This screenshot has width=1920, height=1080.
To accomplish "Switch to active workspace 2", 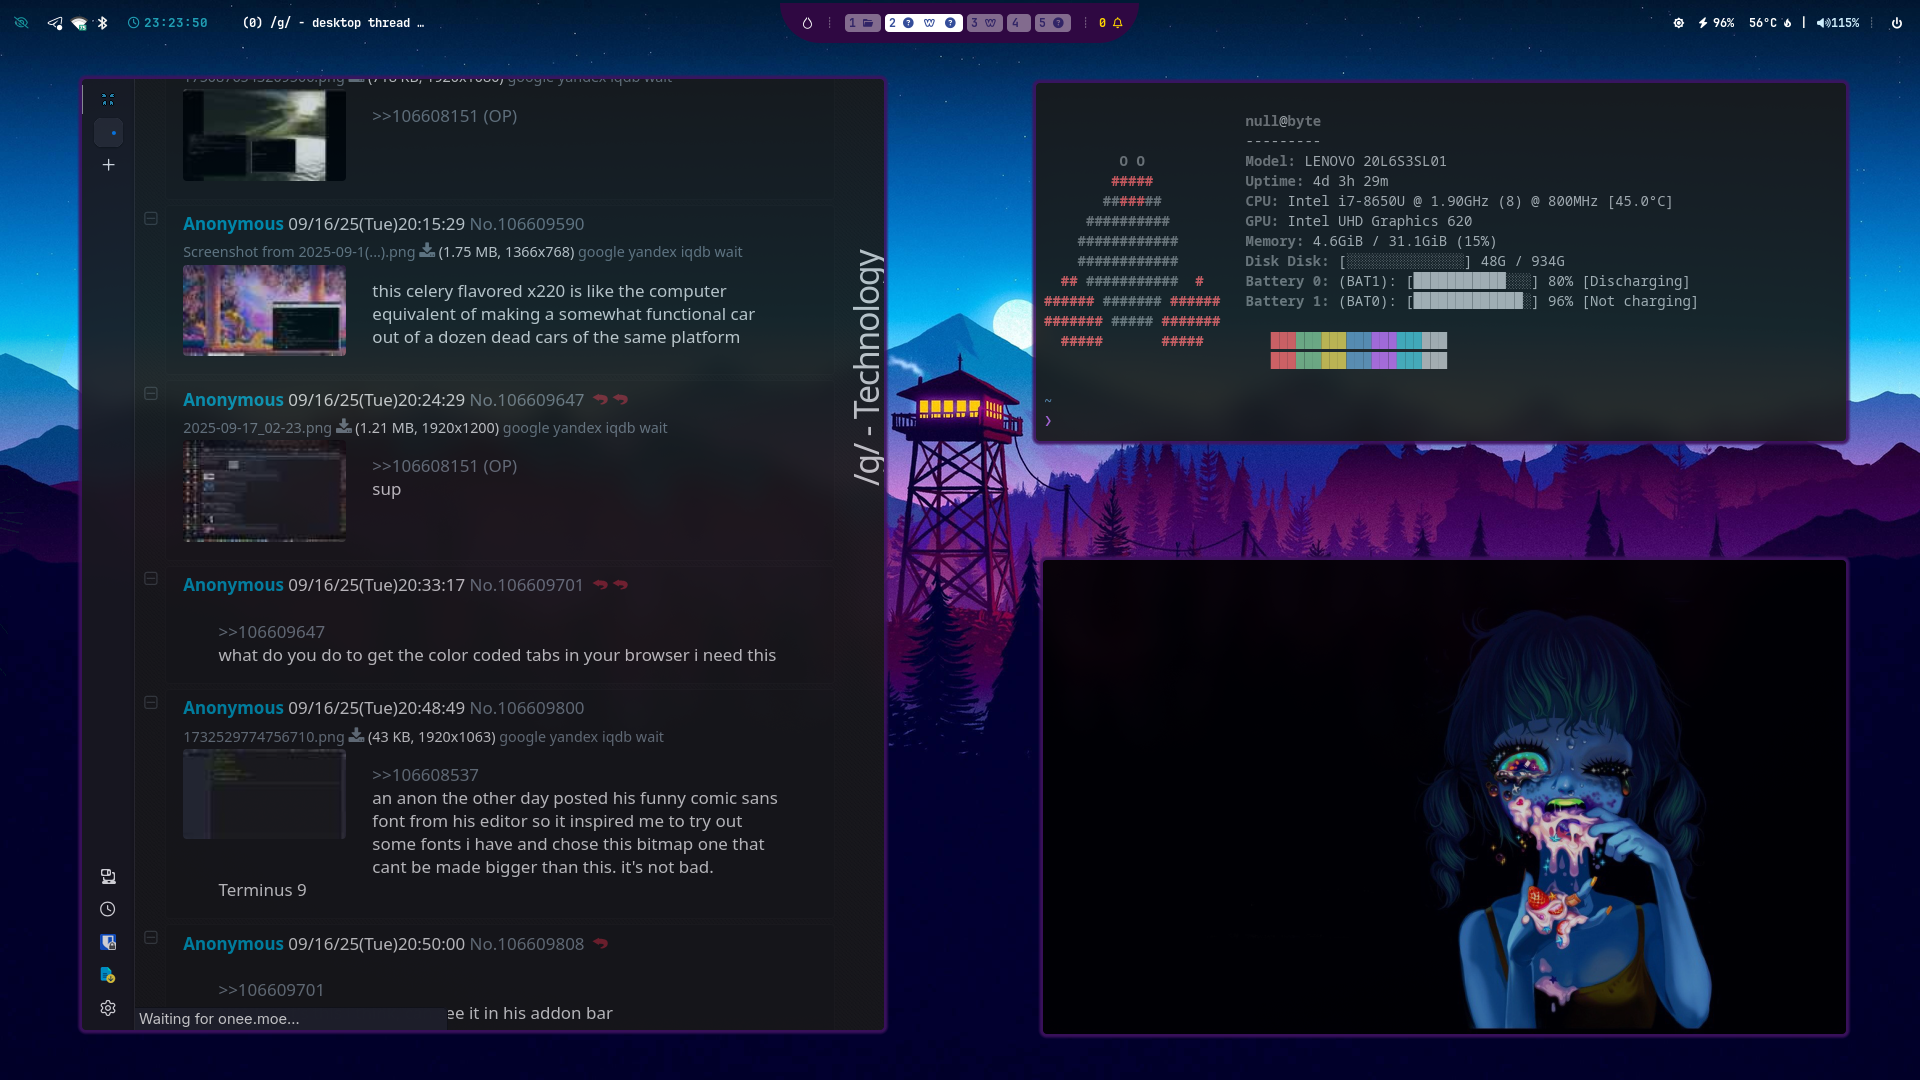I will point(923,23).
